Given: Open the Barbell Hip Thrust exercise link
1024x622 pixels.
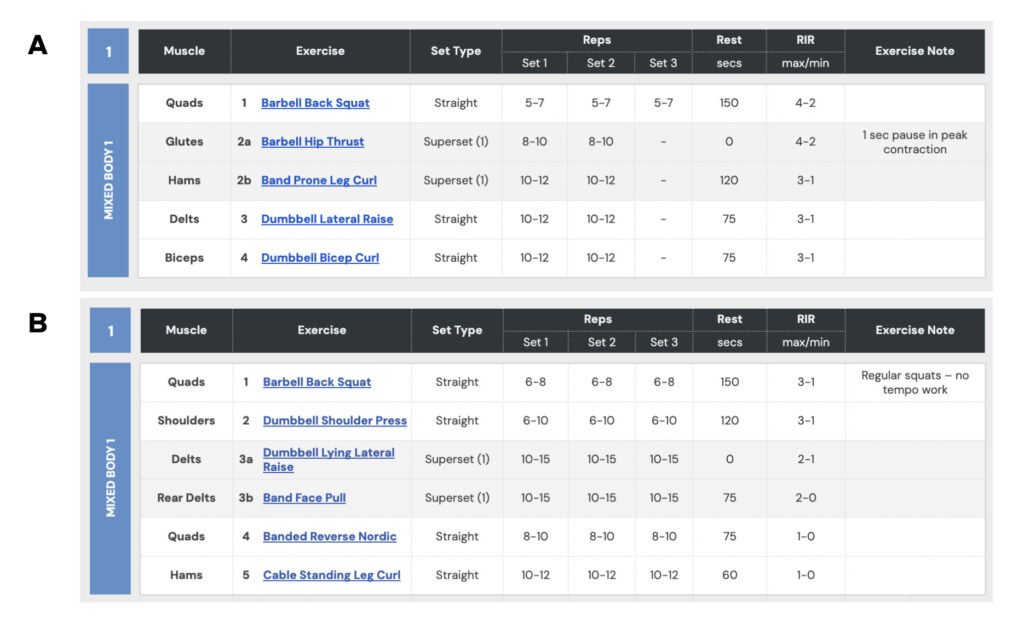Looking at the screenshot, I should tap(312, 142).
